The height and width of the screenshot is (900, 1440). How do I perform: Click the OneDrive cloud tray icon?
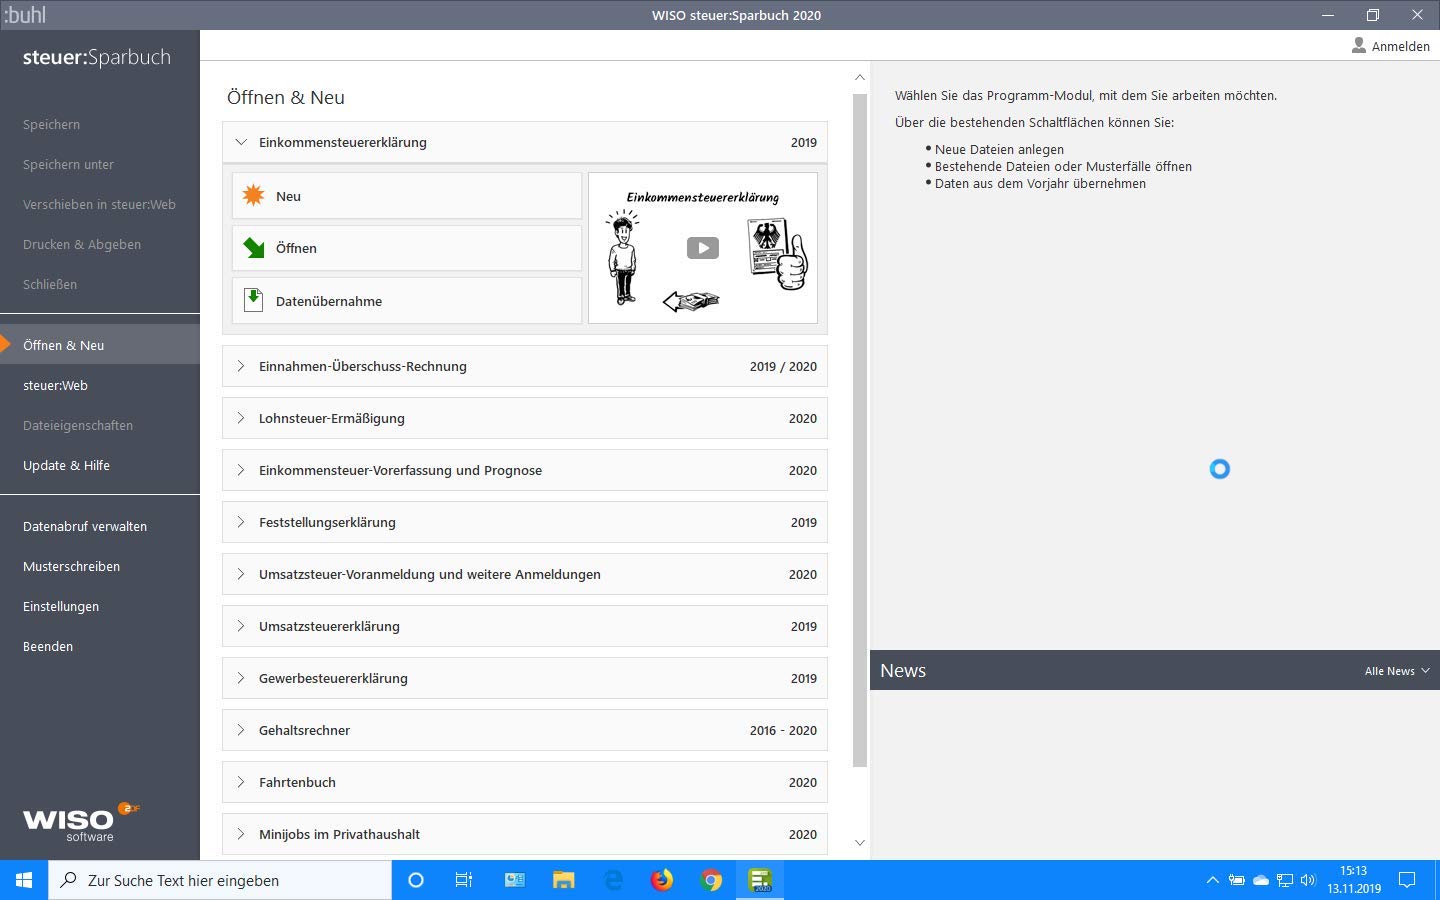tap(1261, 880)
